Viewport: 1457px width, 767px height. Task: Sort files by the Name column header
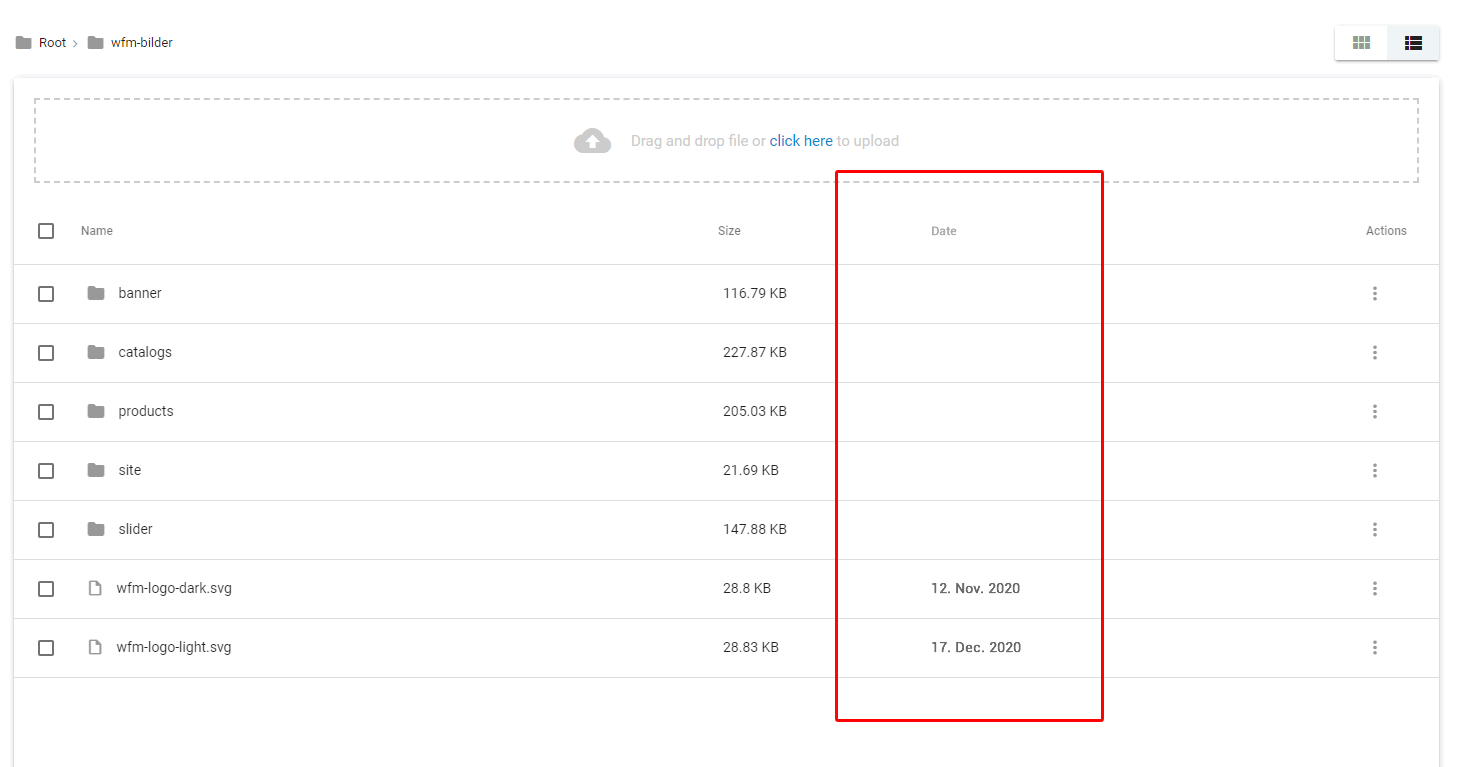(97, 231)
